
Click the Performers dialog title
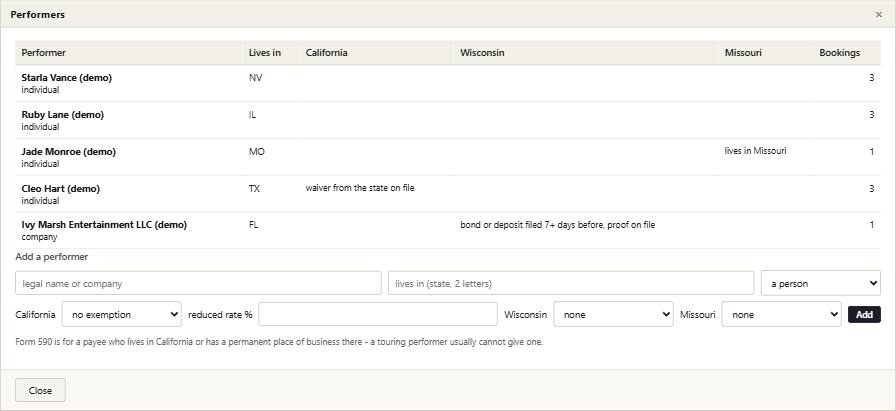coord(37,15)
